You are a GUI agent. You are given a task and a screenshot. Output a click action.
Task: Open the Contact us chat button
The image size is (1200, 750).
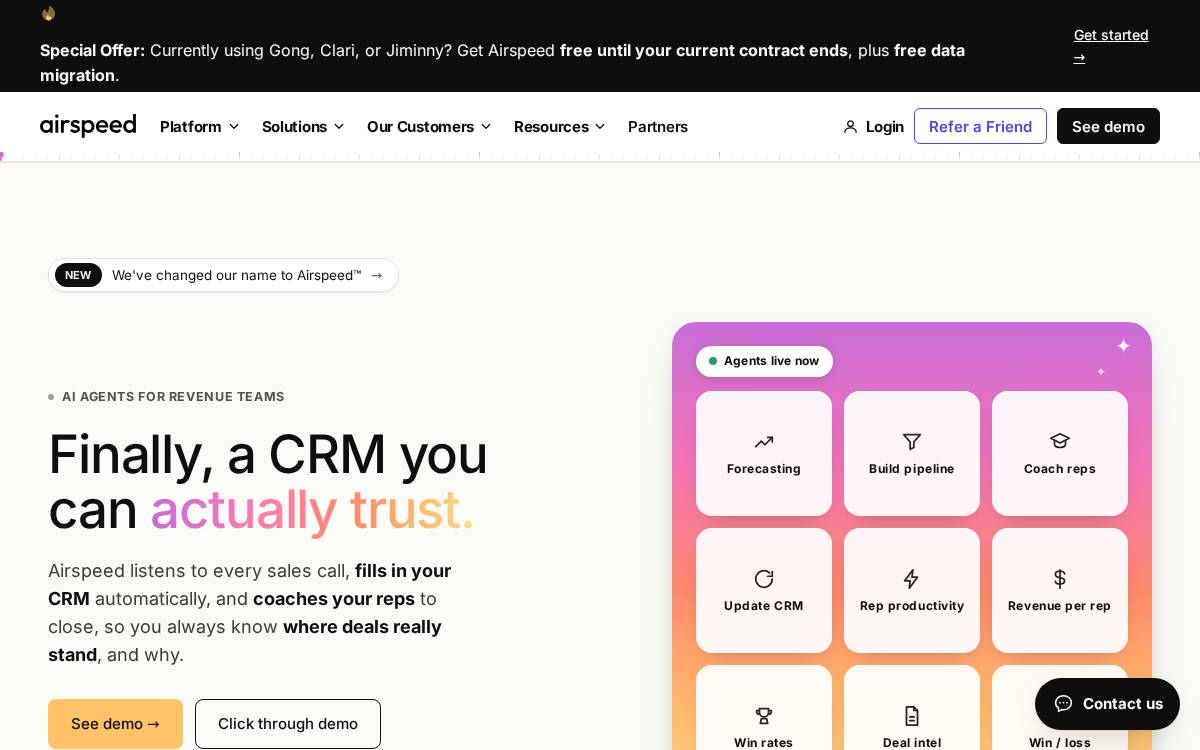[1107, 704]
